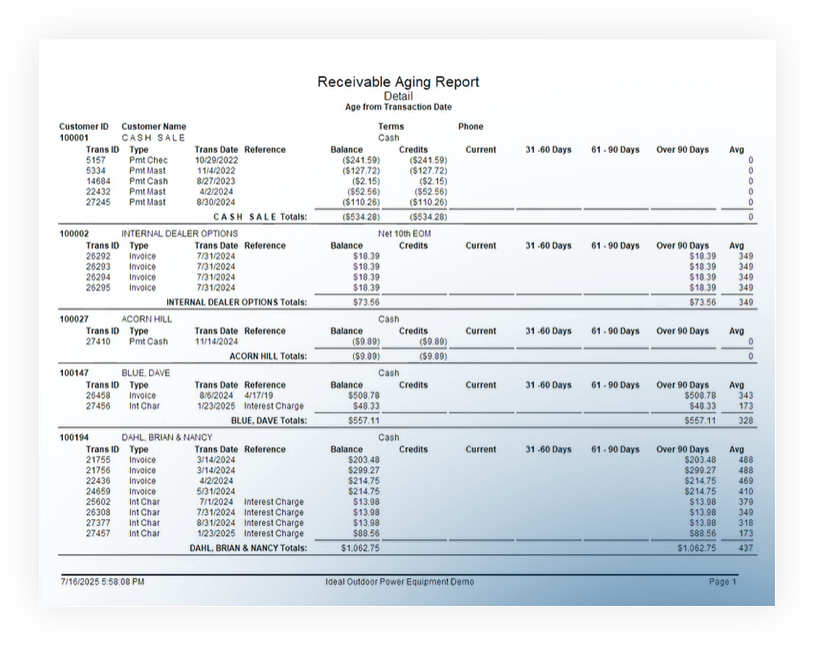814x645 pixels.
Task: Select the Phone column header
Action: click(x=470, y=127)
